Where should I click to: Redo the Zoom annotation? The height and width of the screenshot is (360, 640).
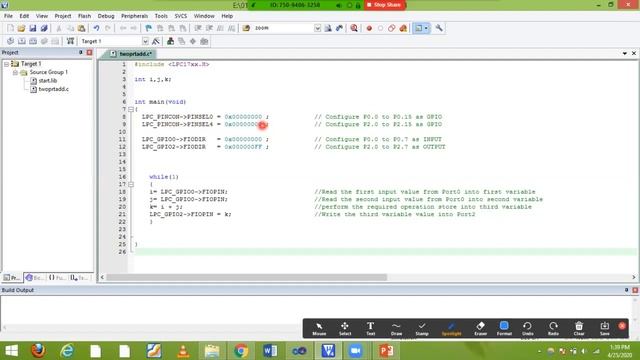[x=553, y=329]
